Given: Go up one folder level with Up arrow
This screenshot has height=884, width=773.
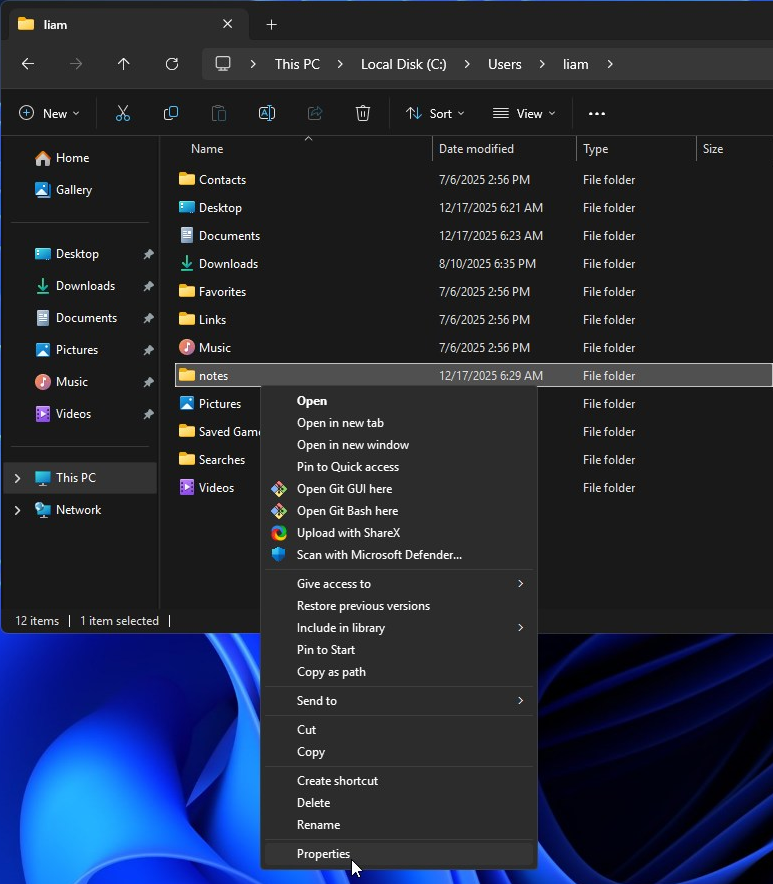Looking at the screenshot, I should point(124,64).
